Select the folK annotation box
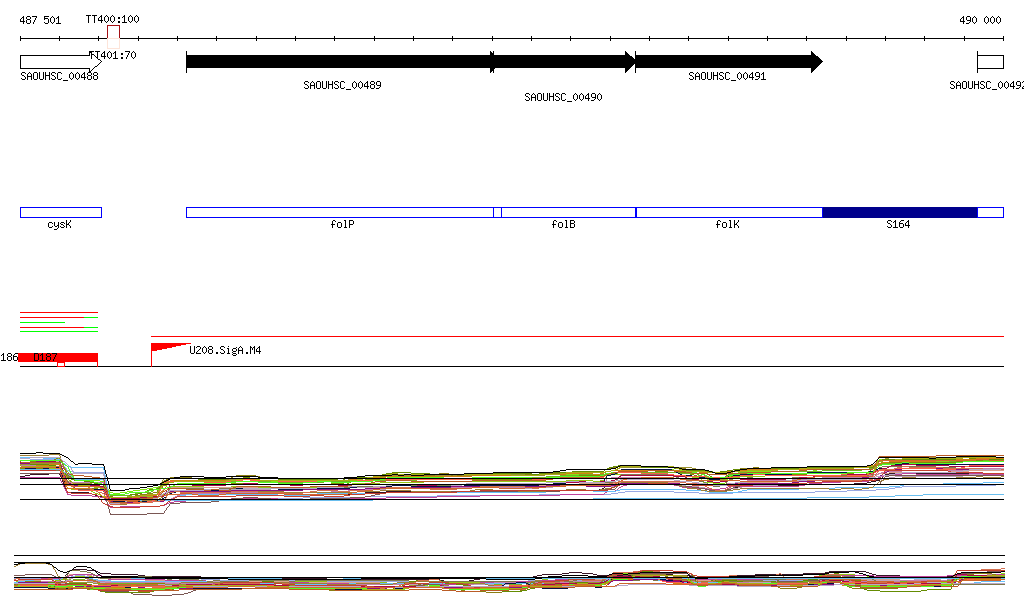The width and height of the screenshot is (1024, 611). pyautogui.click(x=728, y=212)
